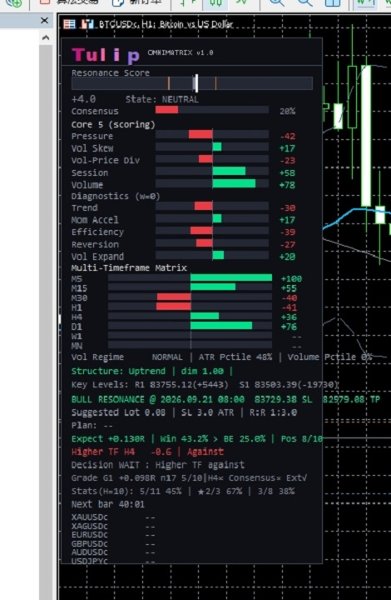Click the Session +58 value

click(x=287, y=173)
